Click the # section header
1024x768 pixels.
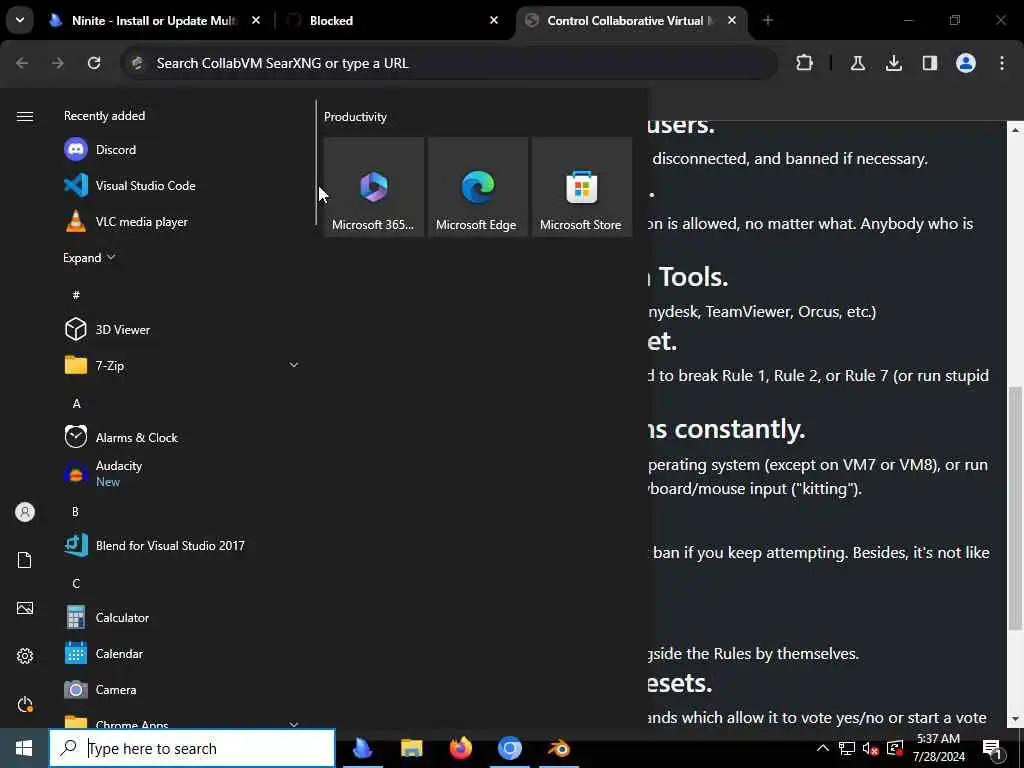[76, 295]
